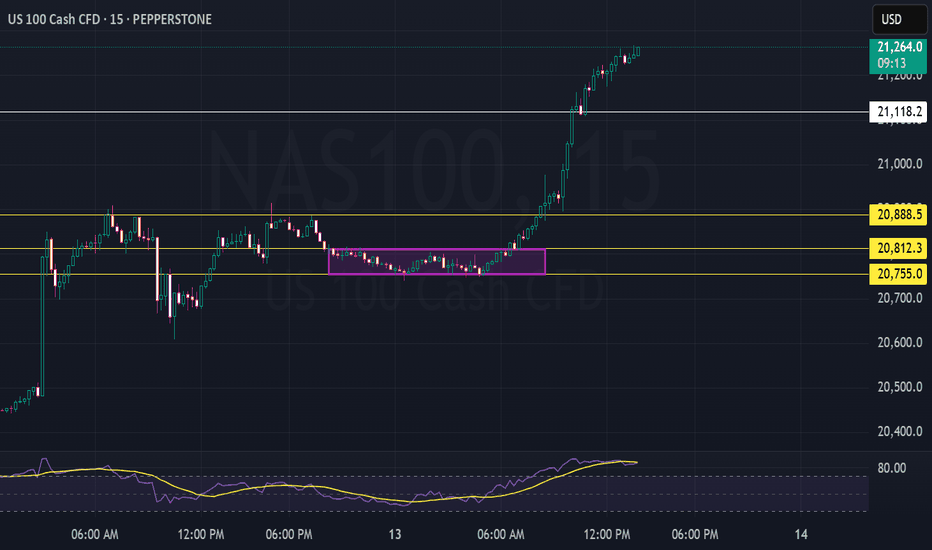Image resolution: width=932 pixels, height=550 pixels.
Task: Click the 80.00 indicator scale value
Action: (x=892, y=469)
